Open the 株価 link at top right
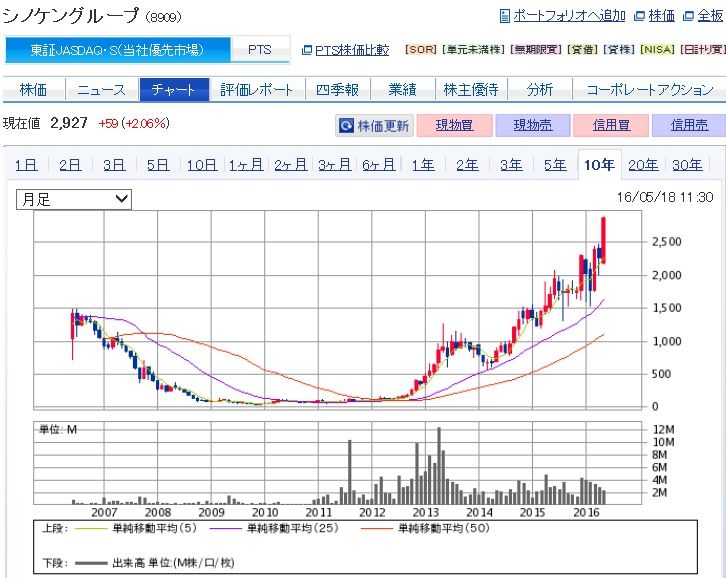The width and height of the screenshot is (726, 578). click(x=661, y=16)
